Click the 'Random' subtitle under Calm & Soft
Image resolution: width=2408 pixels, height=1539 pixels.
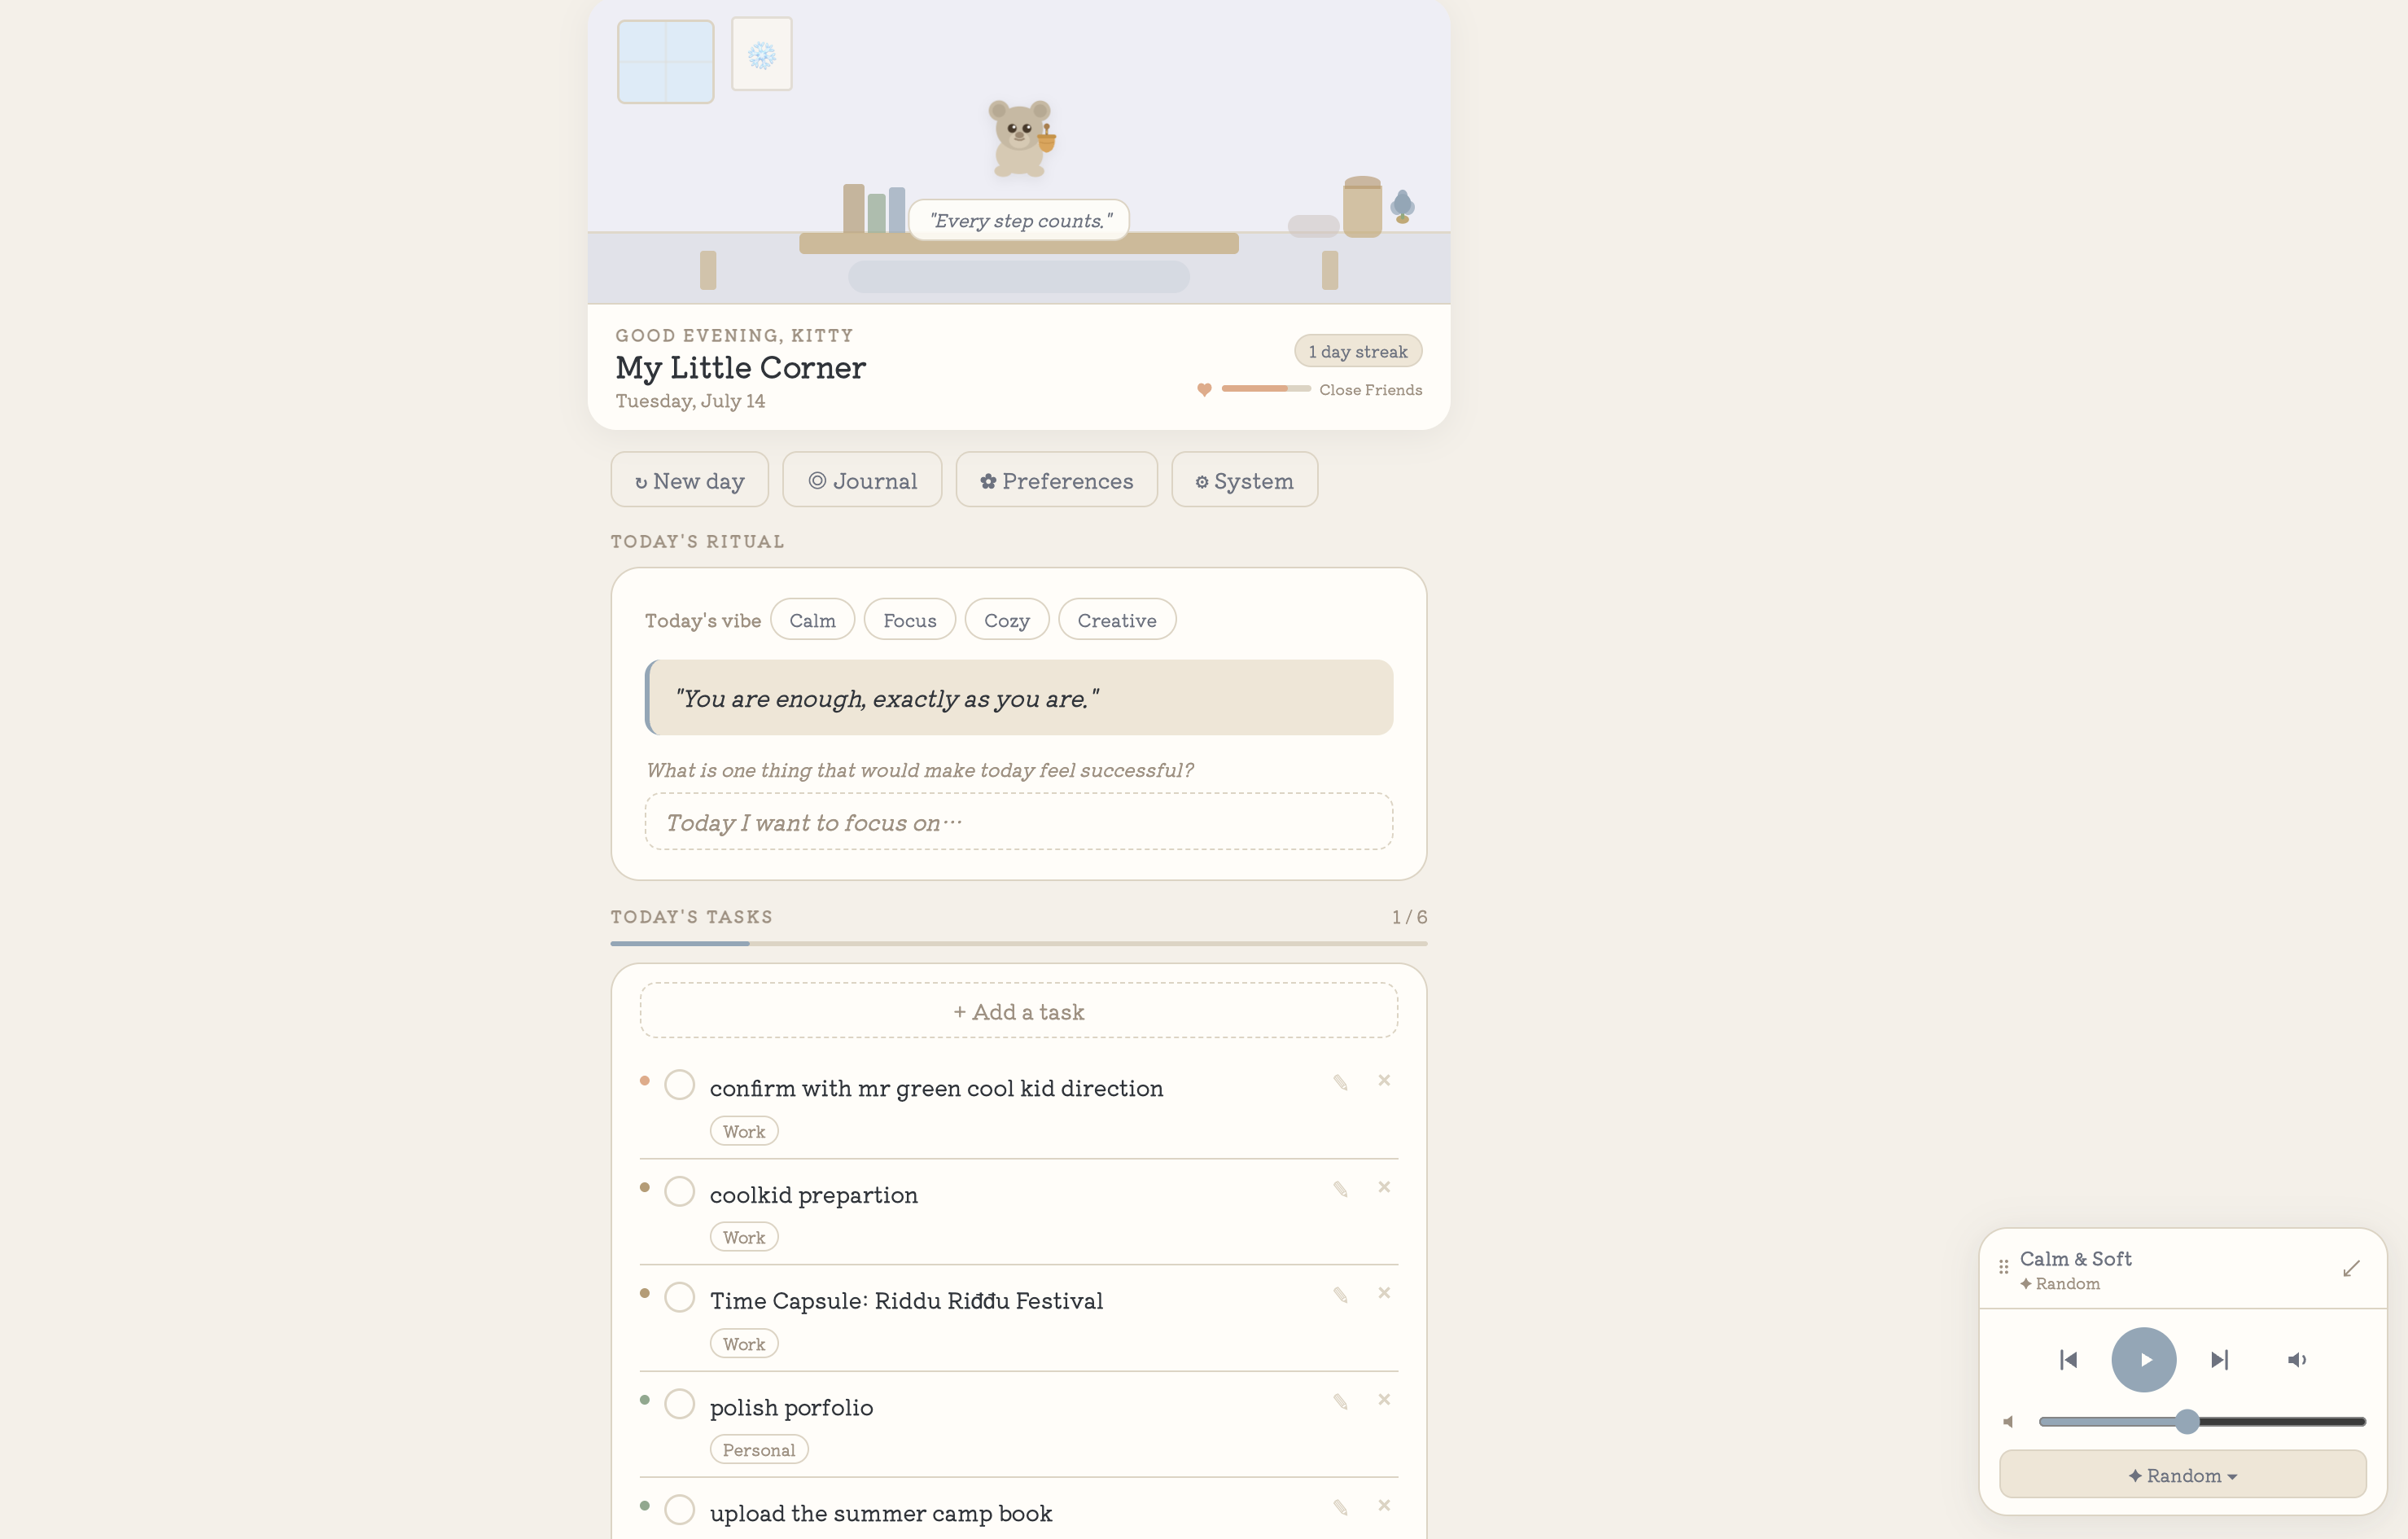coord(2059,1284)
